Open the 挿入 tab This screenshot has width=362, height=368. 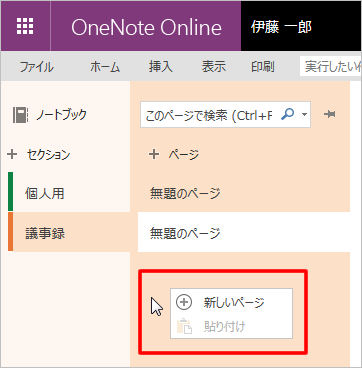tap(161, 67)
